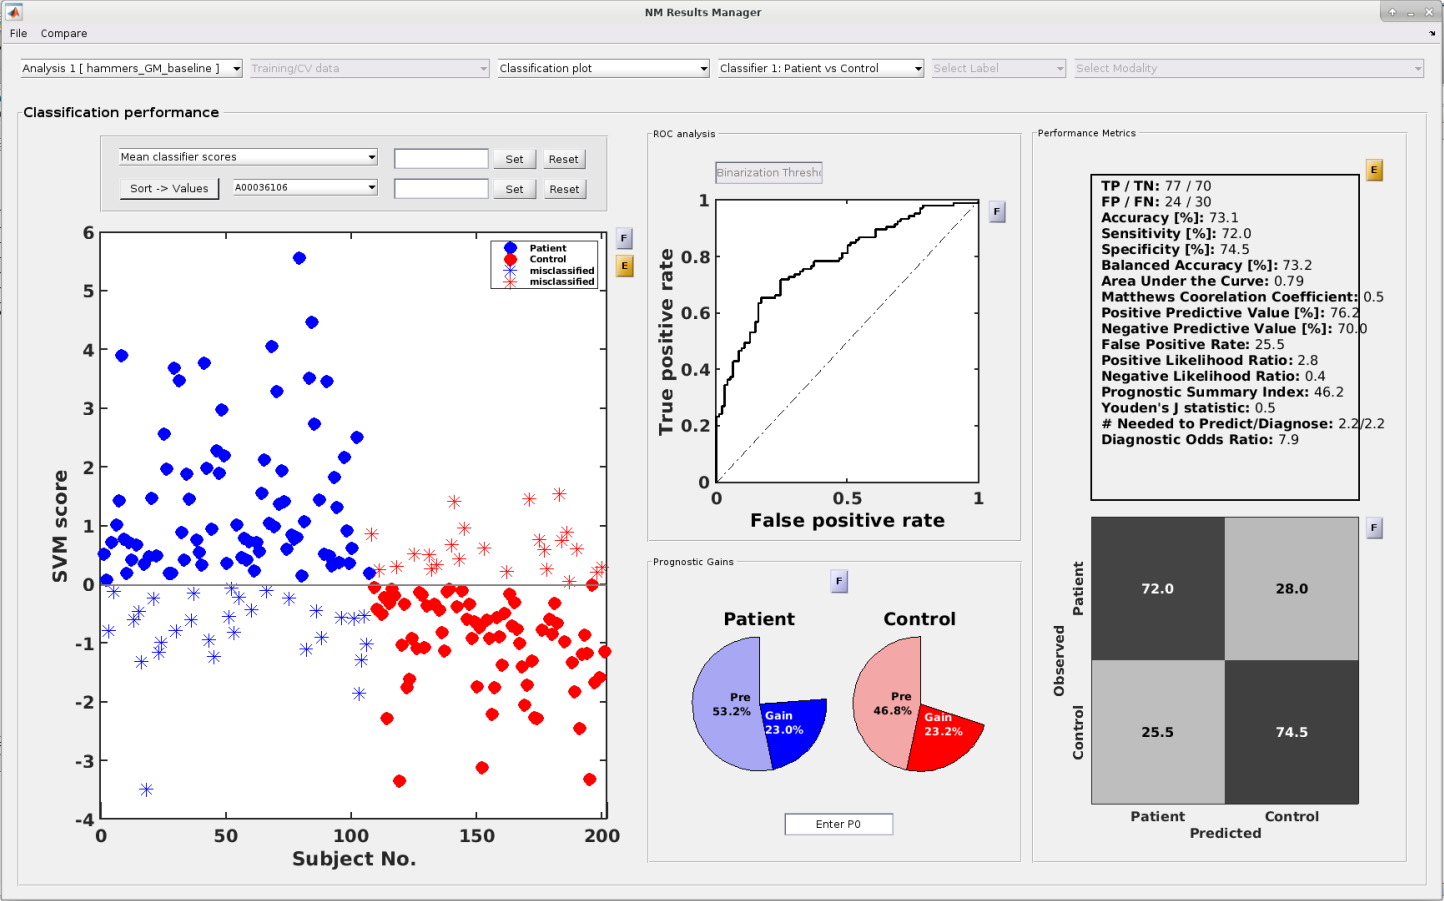Click the Patient entry in plot legend
Viewport: 1444px width, 901px height.
(x=547, y=248)
